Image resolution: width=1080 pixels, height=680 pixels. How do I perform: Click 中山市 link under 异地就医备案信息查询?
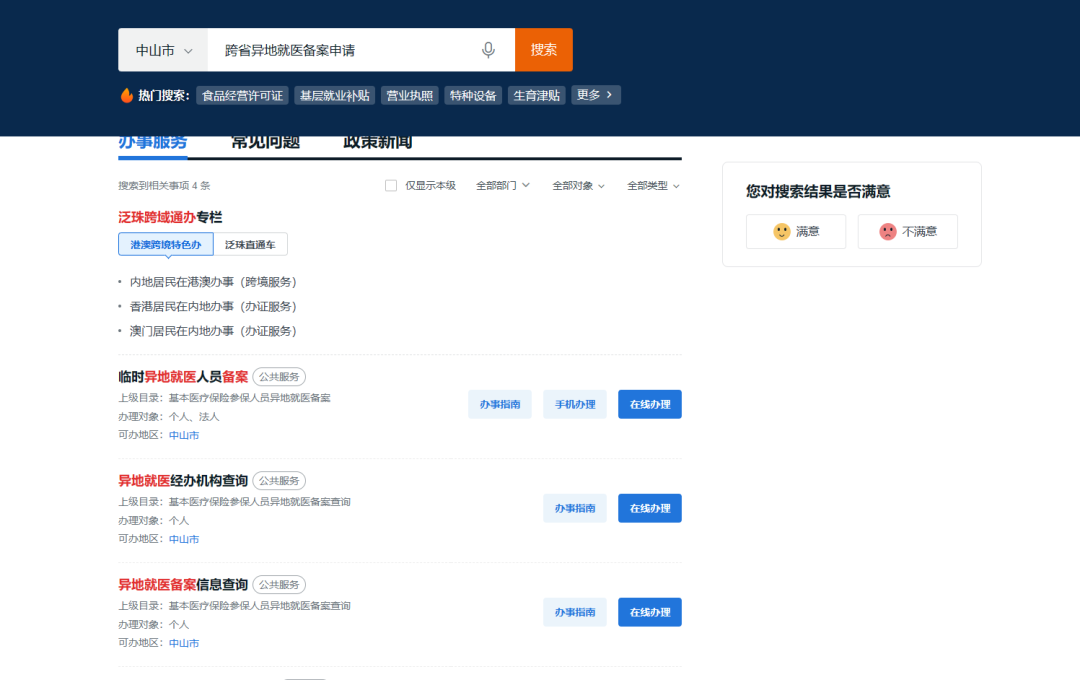point(184,643)
